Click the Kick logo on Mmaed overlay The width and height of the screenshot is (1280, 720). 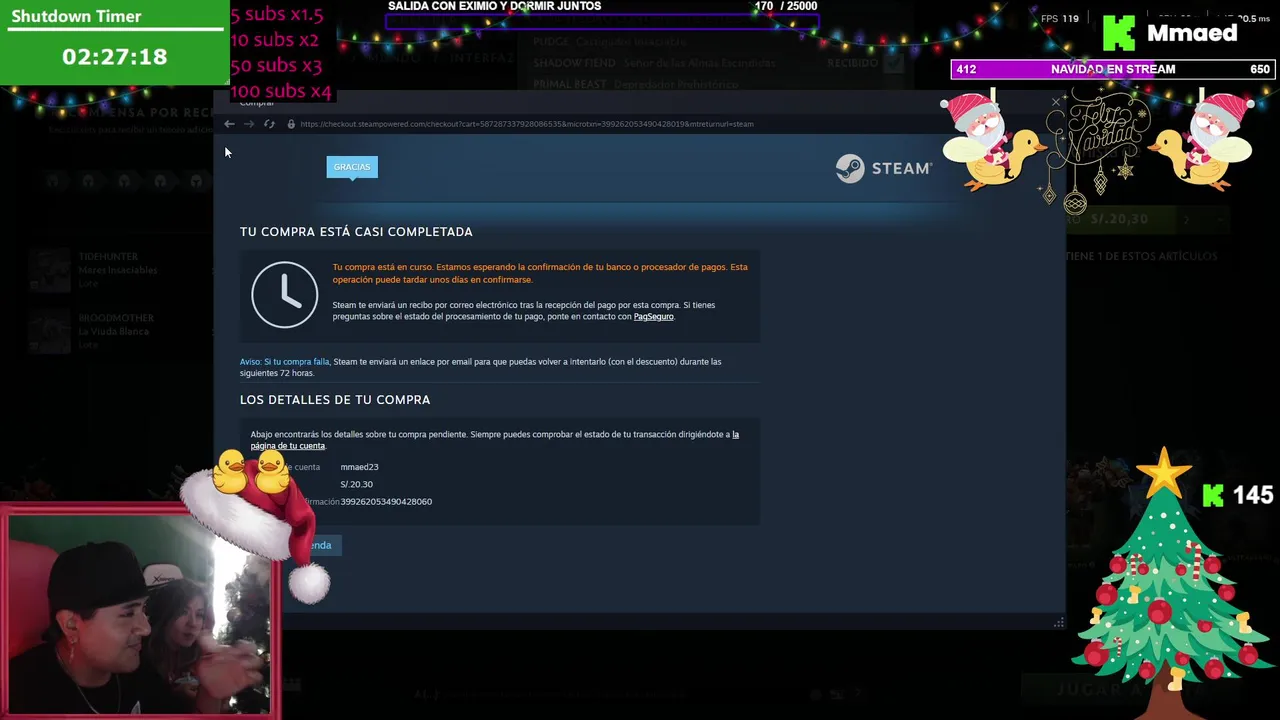[x=1119, y=33]
